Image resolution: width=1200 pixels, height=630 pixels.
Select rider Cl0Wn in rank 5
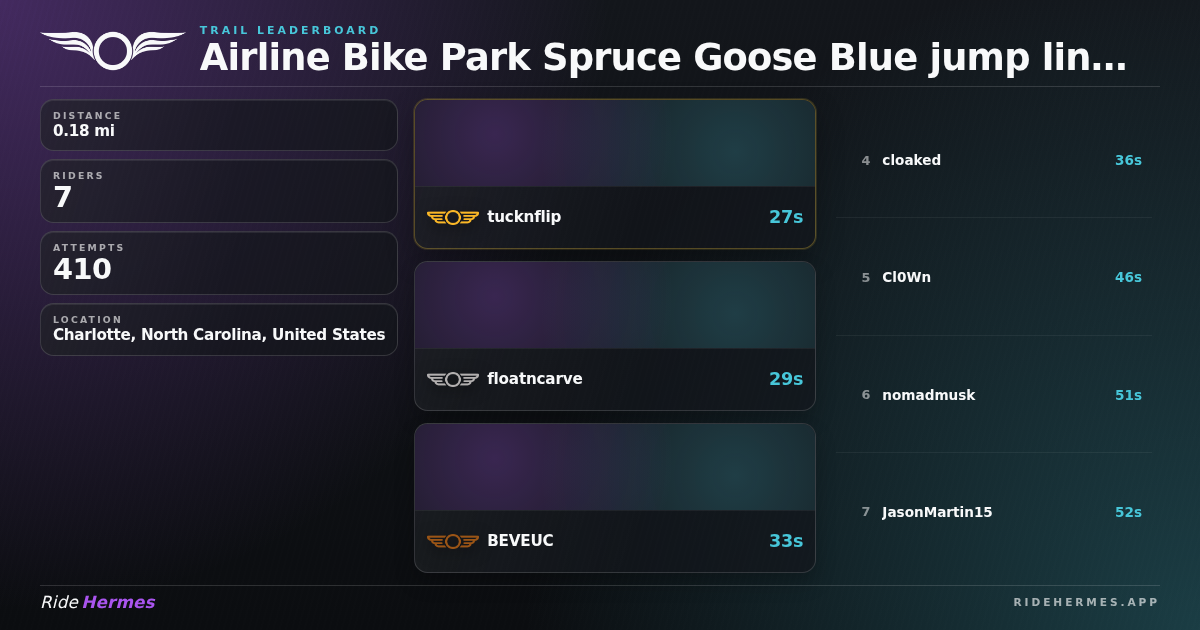click(x=906, y=277)
